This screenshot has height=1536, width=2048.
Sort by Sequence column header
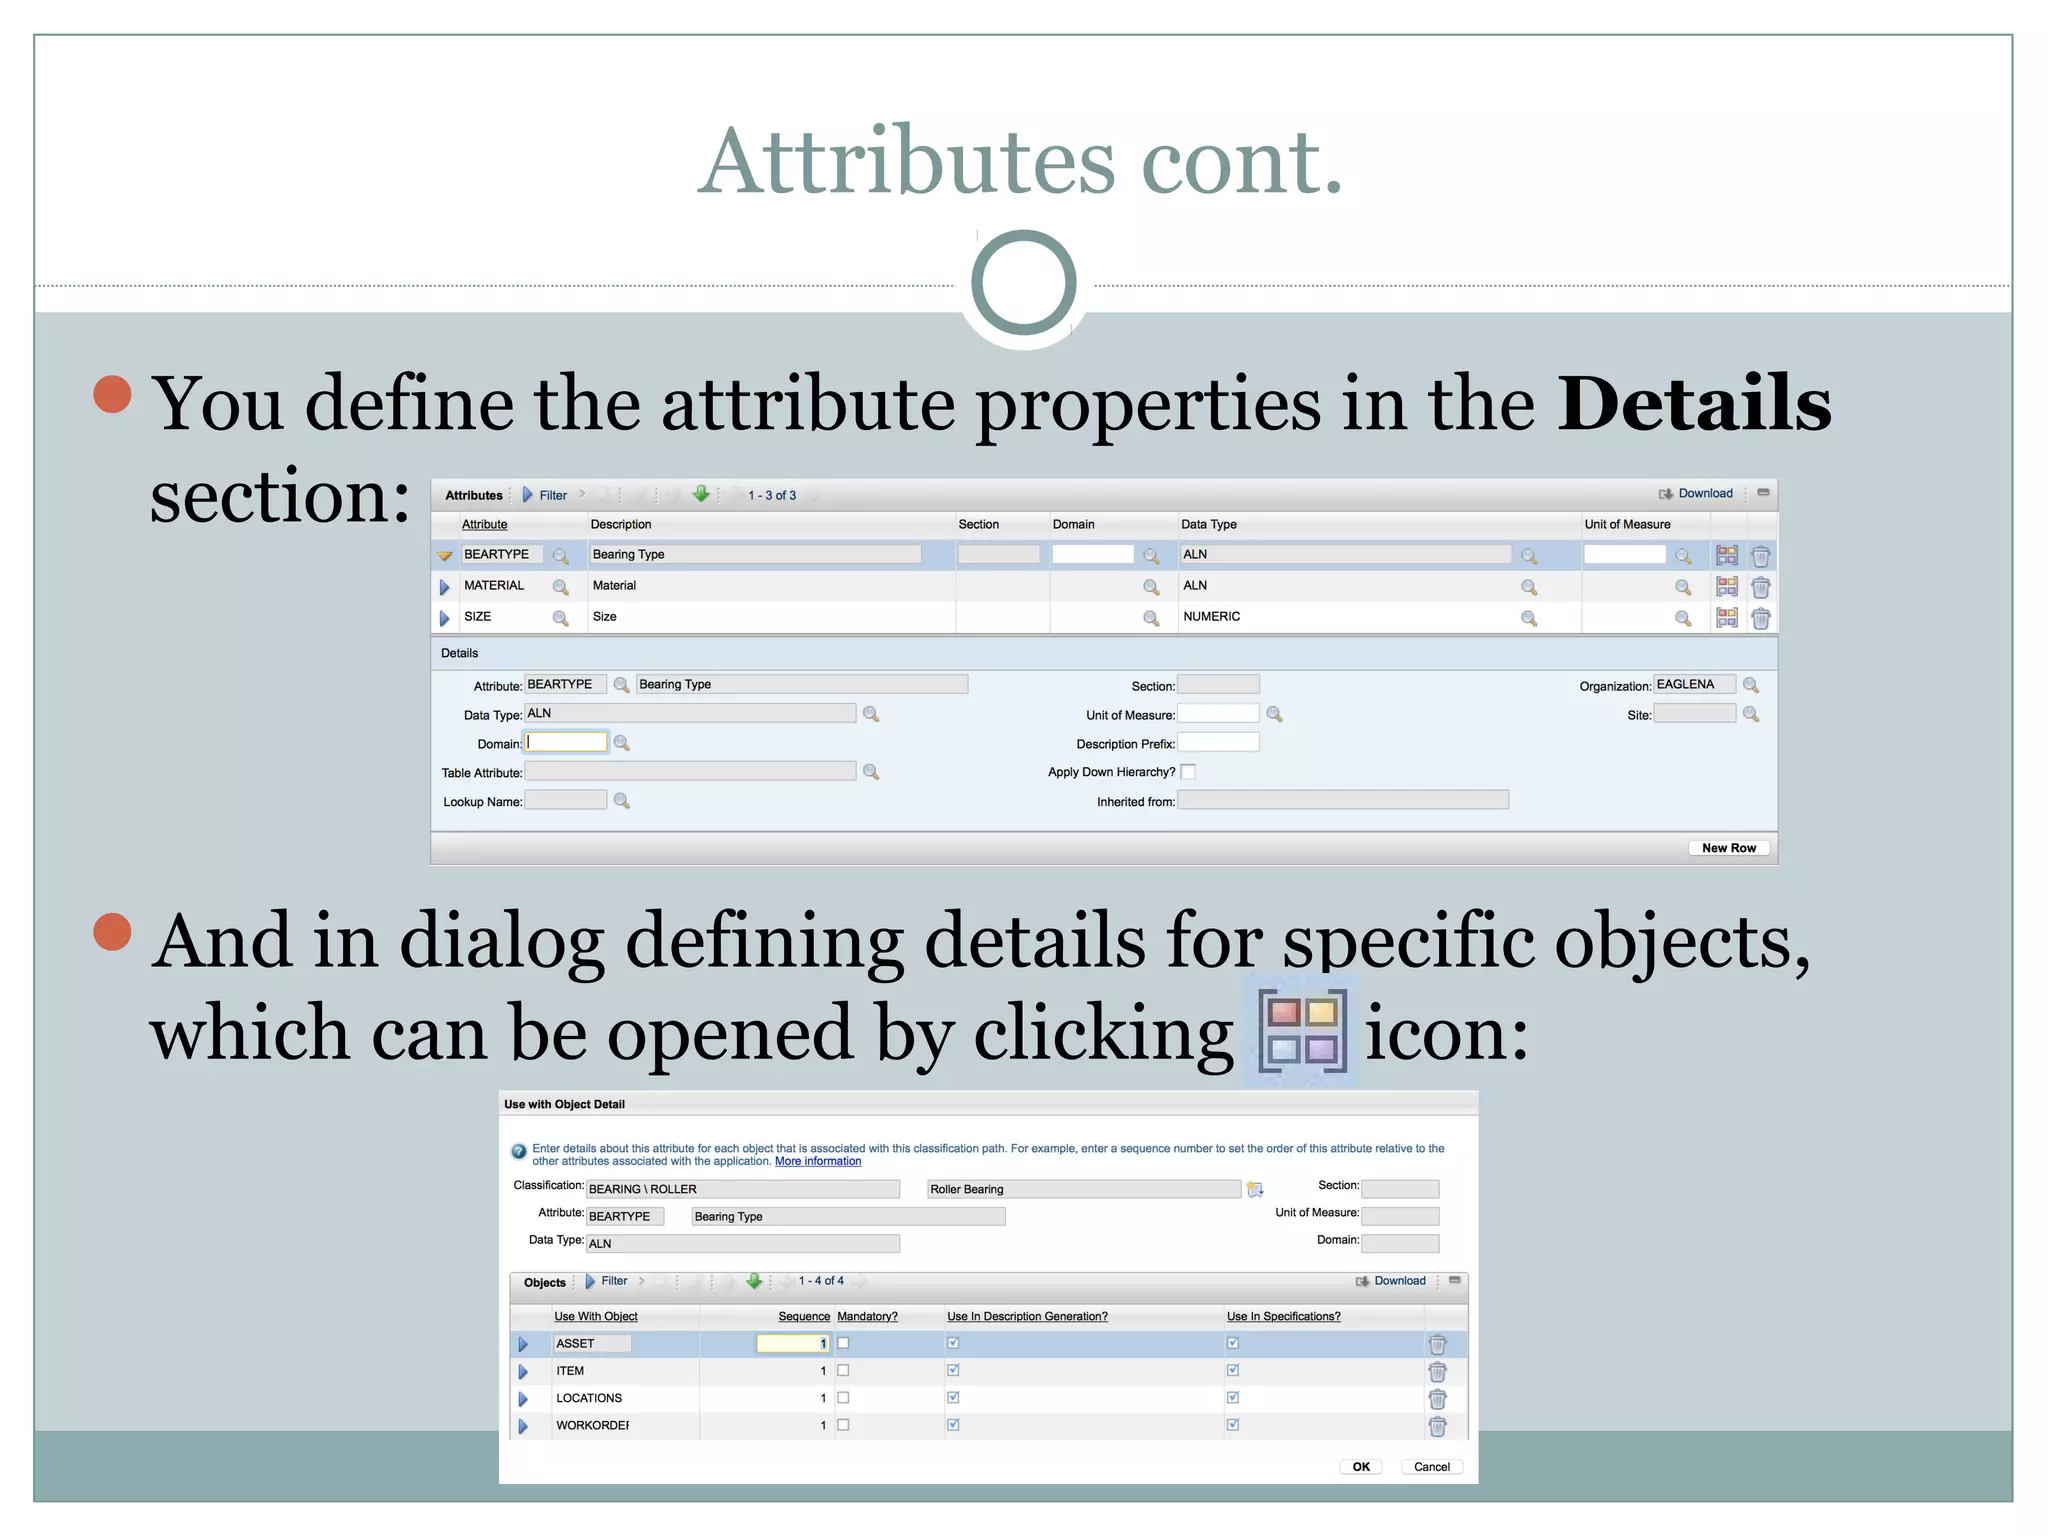[804, 1316]
